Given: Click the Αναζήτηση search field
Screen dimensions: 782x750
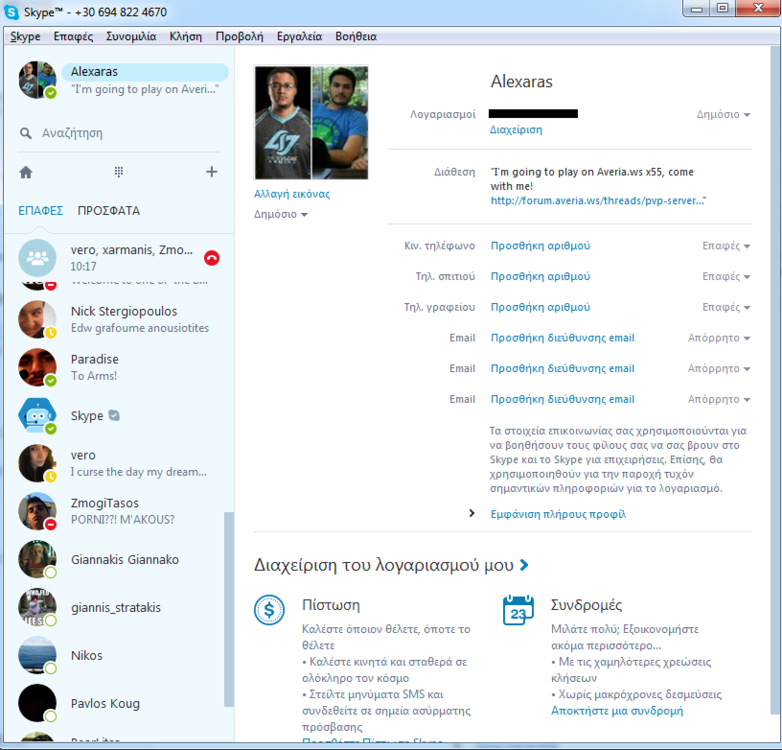Looking at the screenshot, I should 120,133.
